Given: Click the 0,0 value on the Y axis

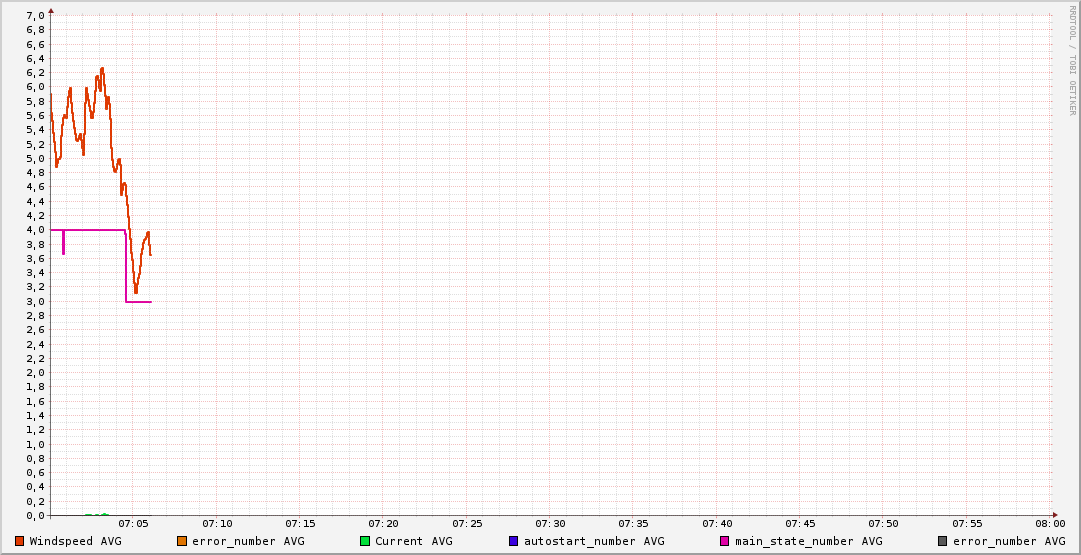Looking at the screenshot, I should click(x=35, y=516).
